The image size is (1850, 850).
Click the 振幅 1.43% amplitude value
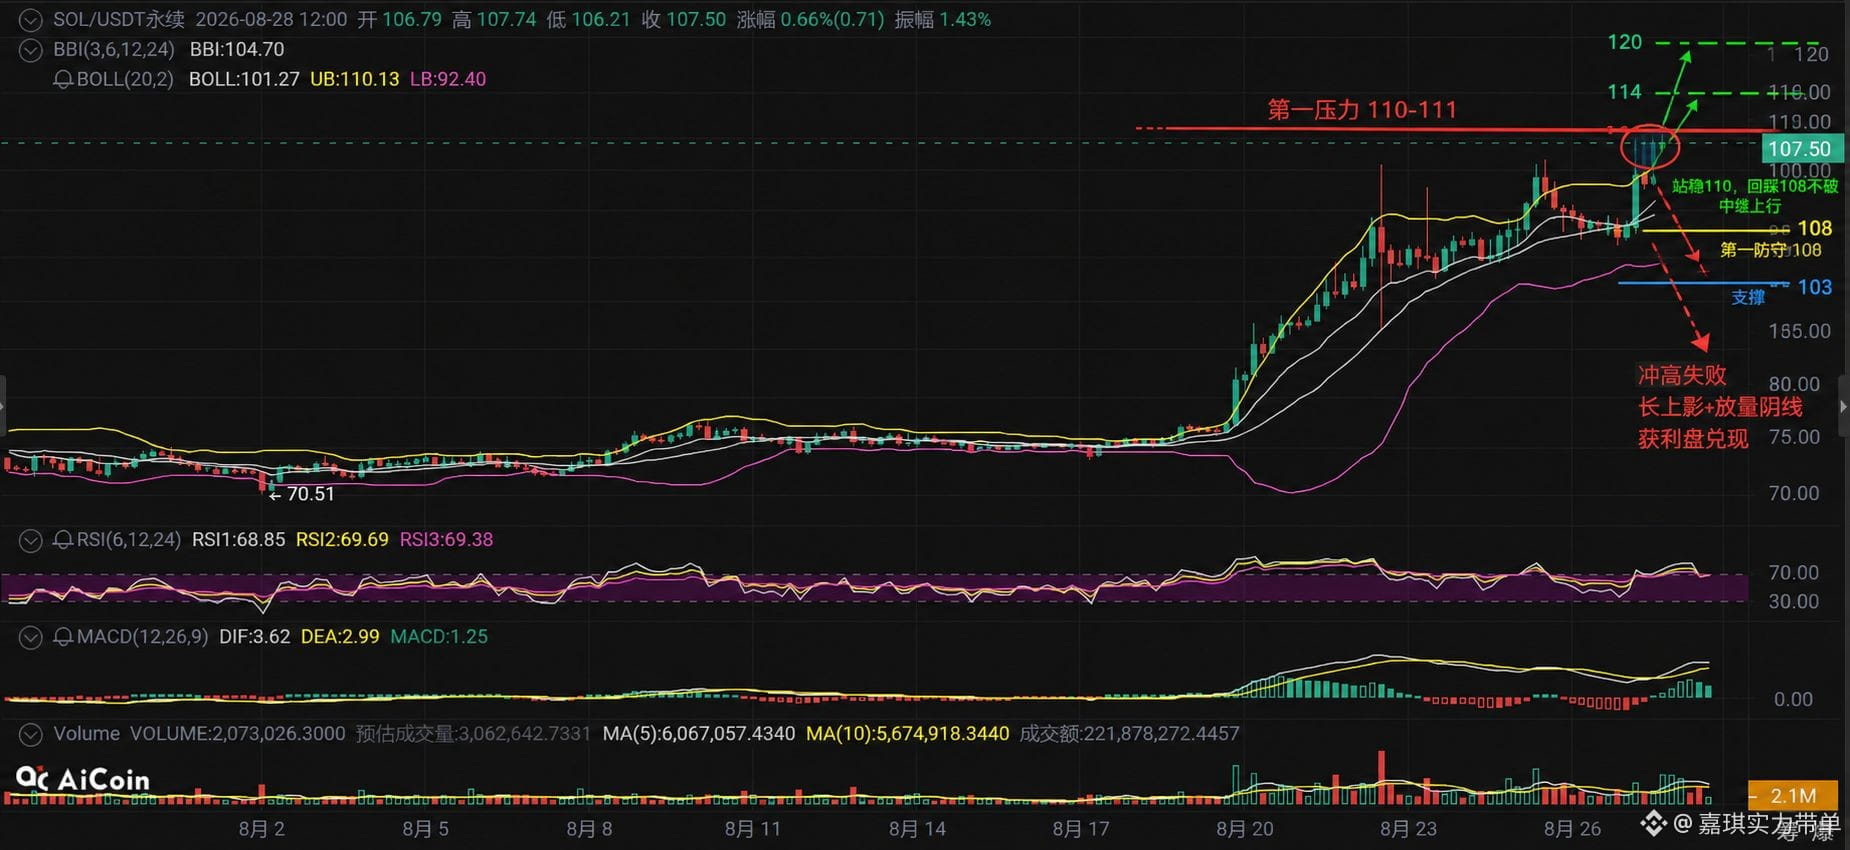point(943,20)
